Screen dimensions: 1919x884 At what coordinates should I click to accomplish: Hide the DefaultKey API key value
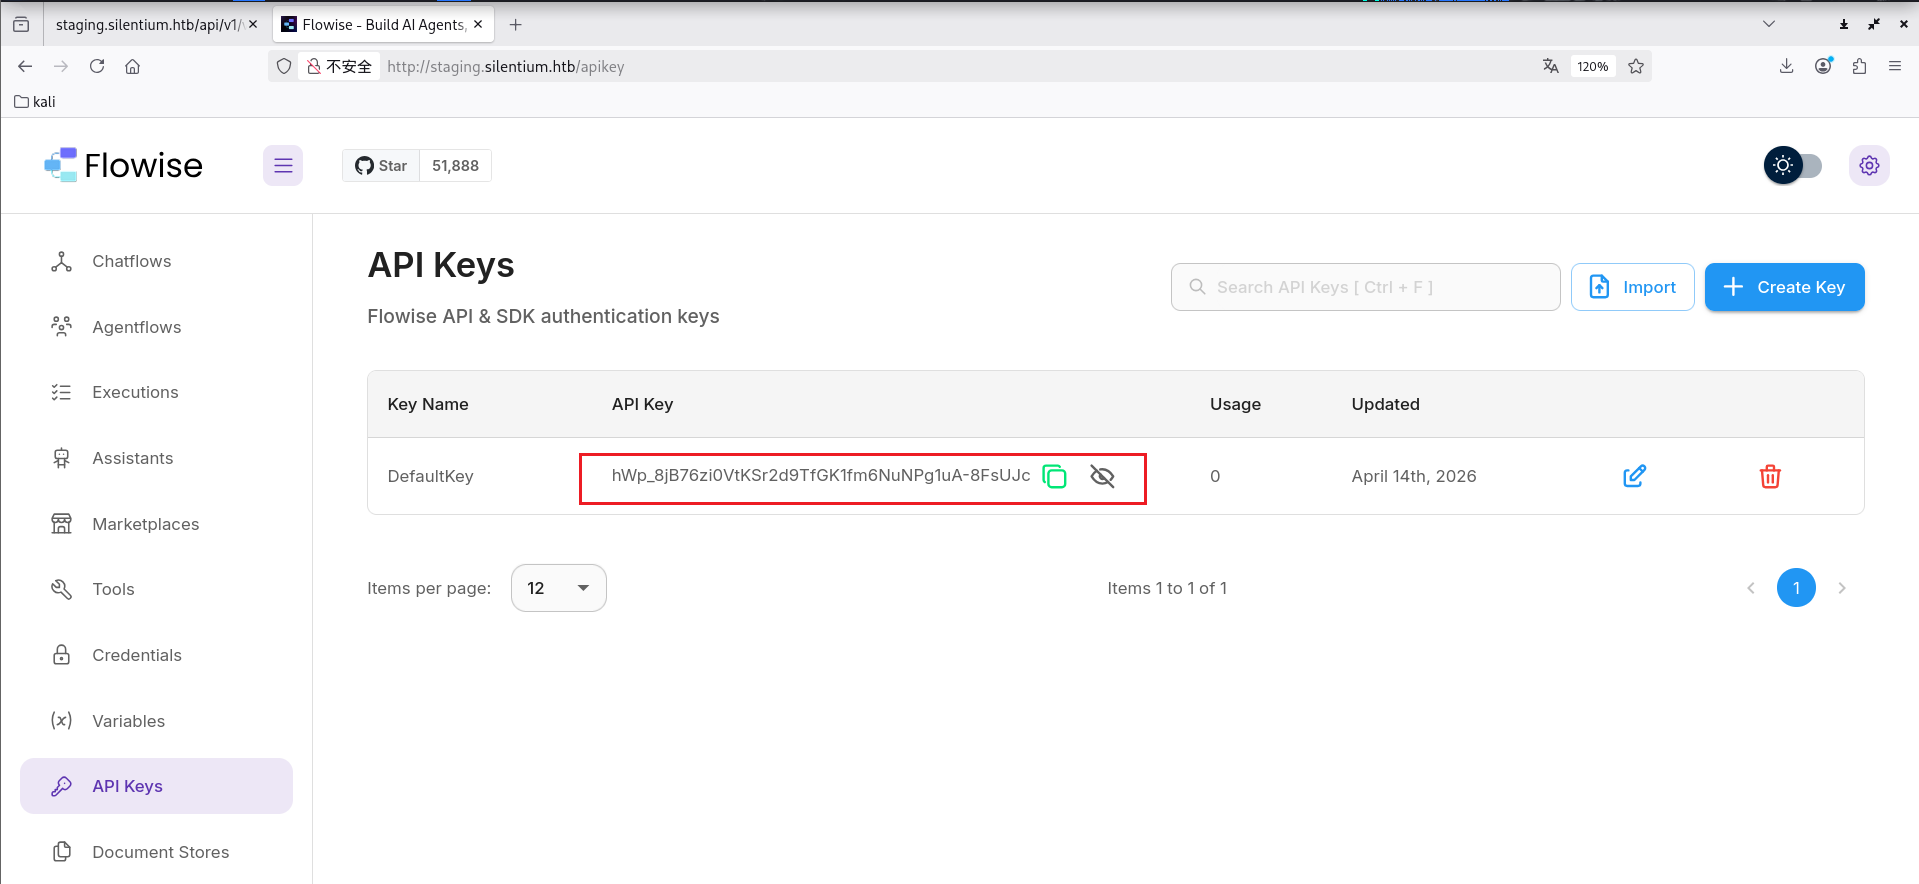pos(1102,476)
